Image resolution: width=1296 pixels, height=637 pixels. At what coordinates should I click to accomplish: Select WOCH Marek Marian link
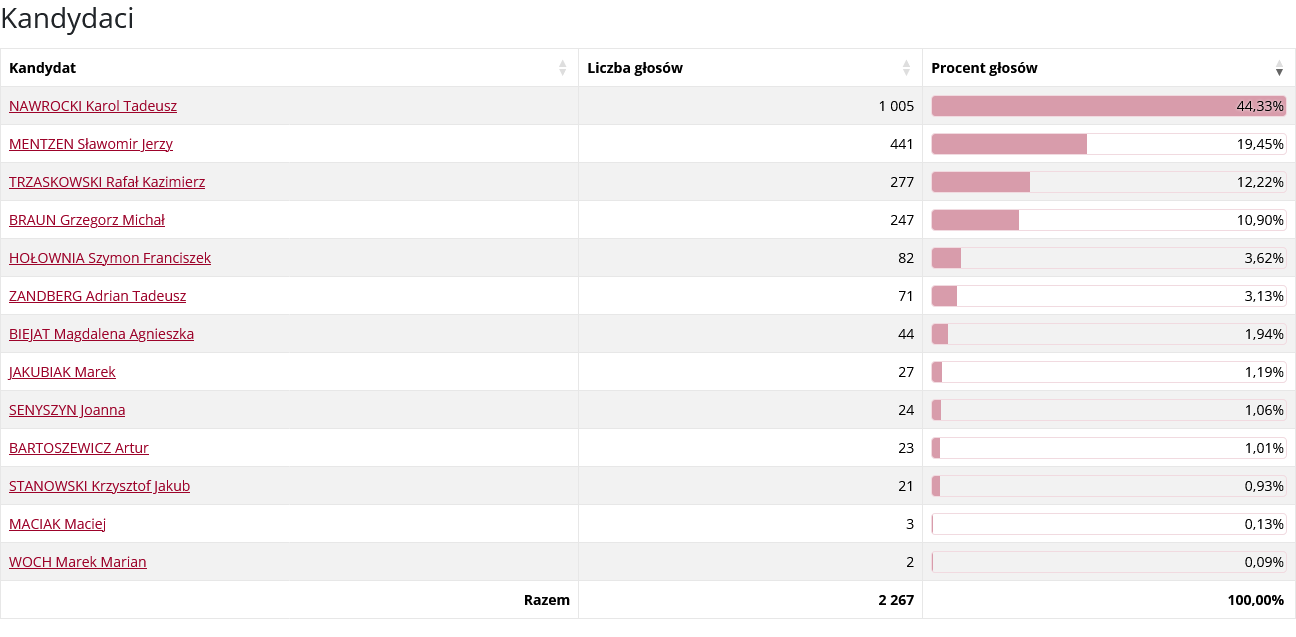(x=78, y=562)
